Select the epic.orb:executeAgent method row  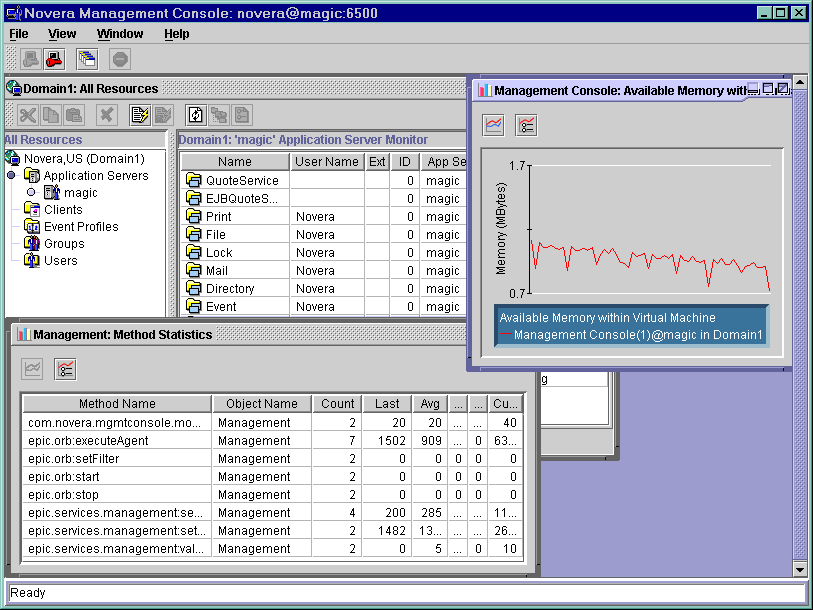coord(273,440)
